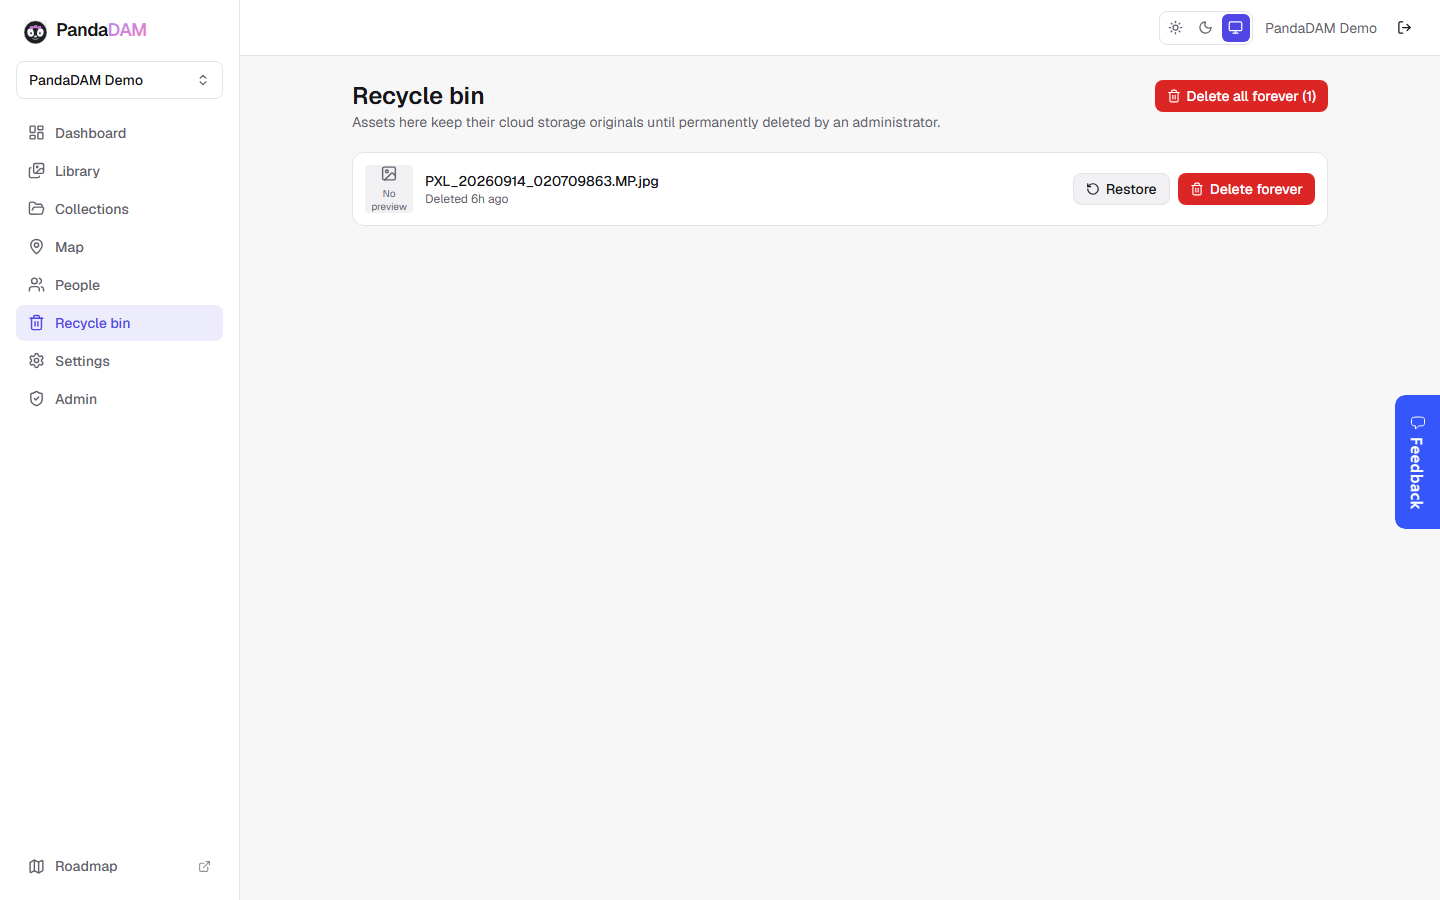The width and height of the screenshot is (1440, 900).
Task: Click the PandaDAM Demo account name
Action: (1320, 28)
